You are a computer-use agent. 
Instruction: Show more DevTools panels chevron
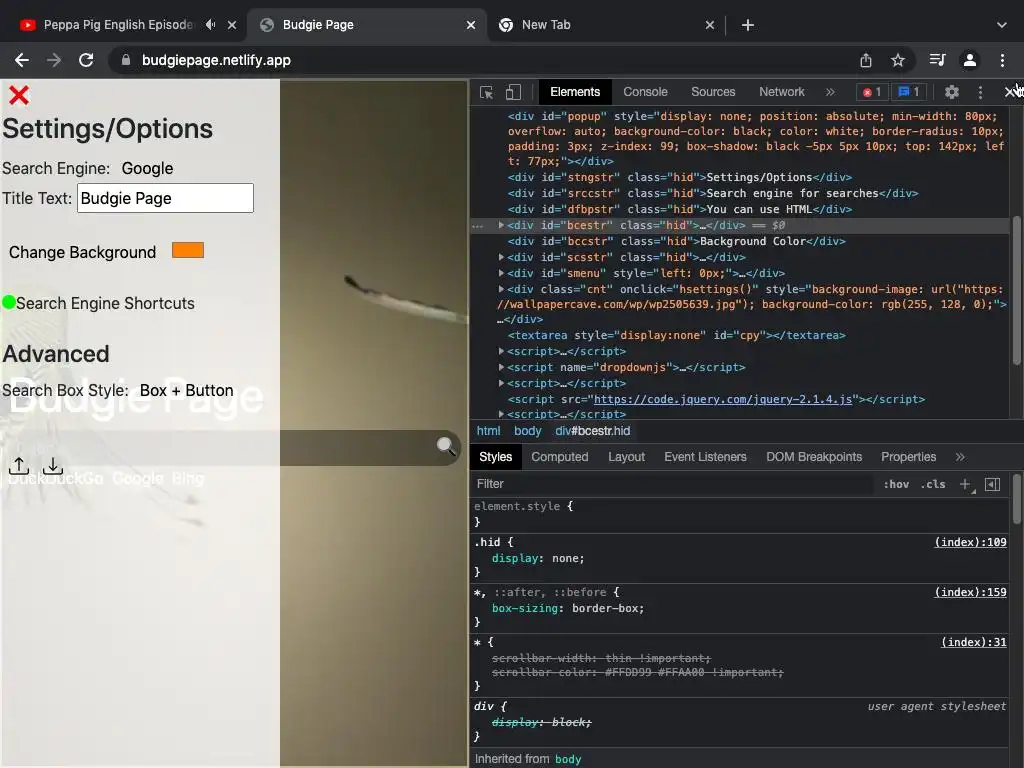pos(830,92)
